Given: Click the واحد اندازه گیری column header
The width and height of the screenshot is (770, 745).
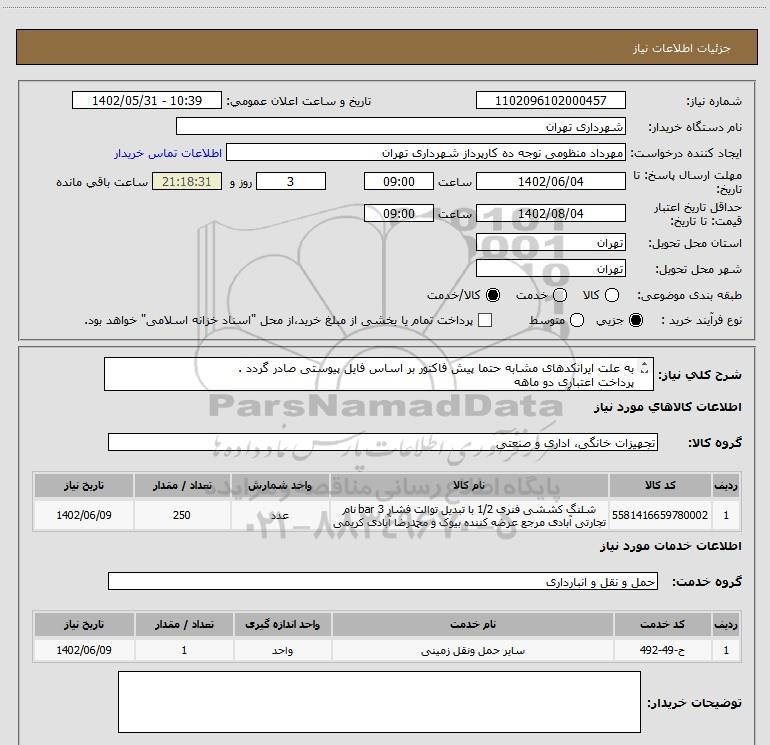Looking at the screenshot, I should (x=282, y=624).
